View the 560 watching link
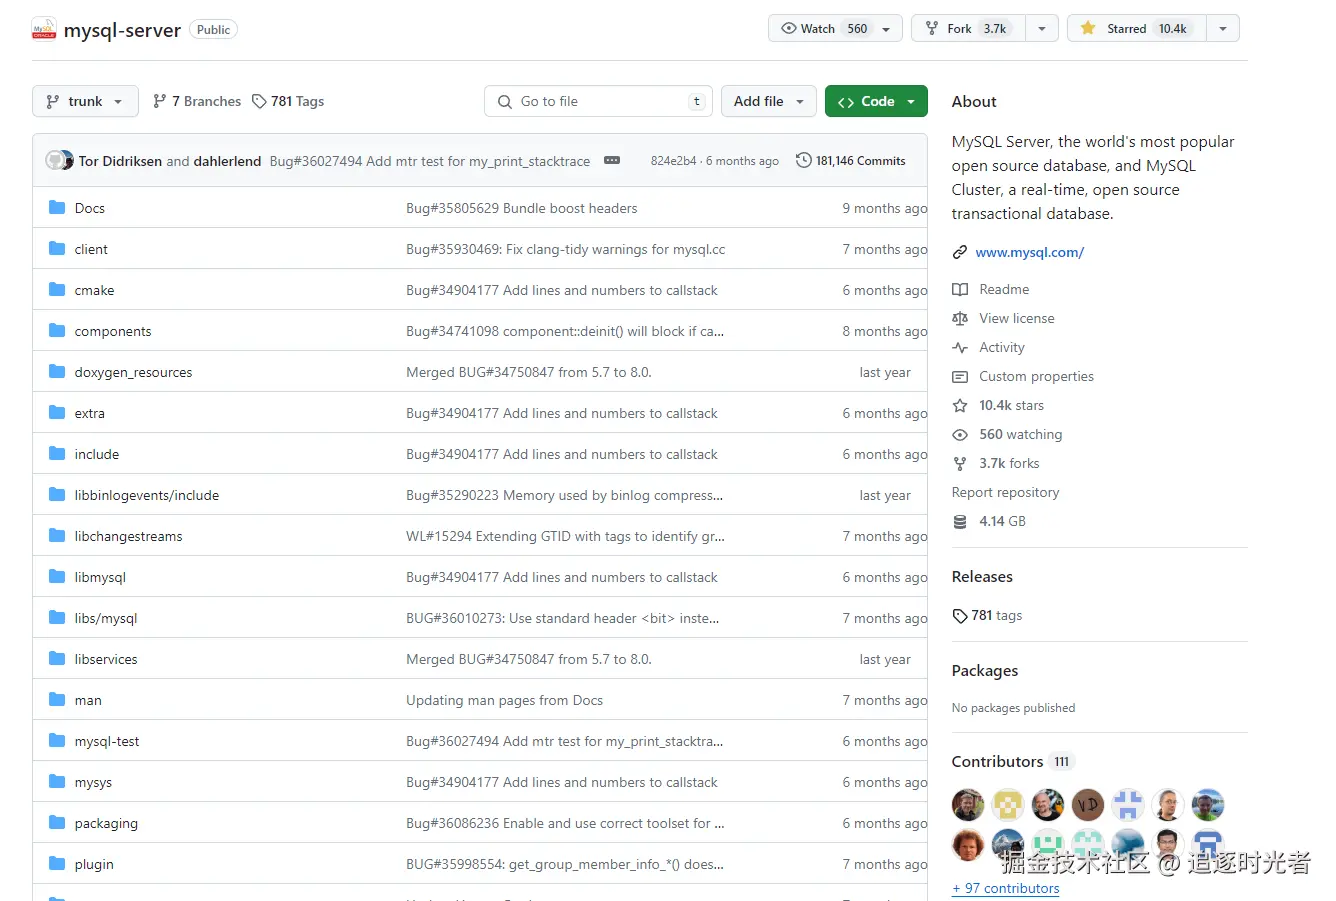1336x901 pixels. pos(1020,434)
